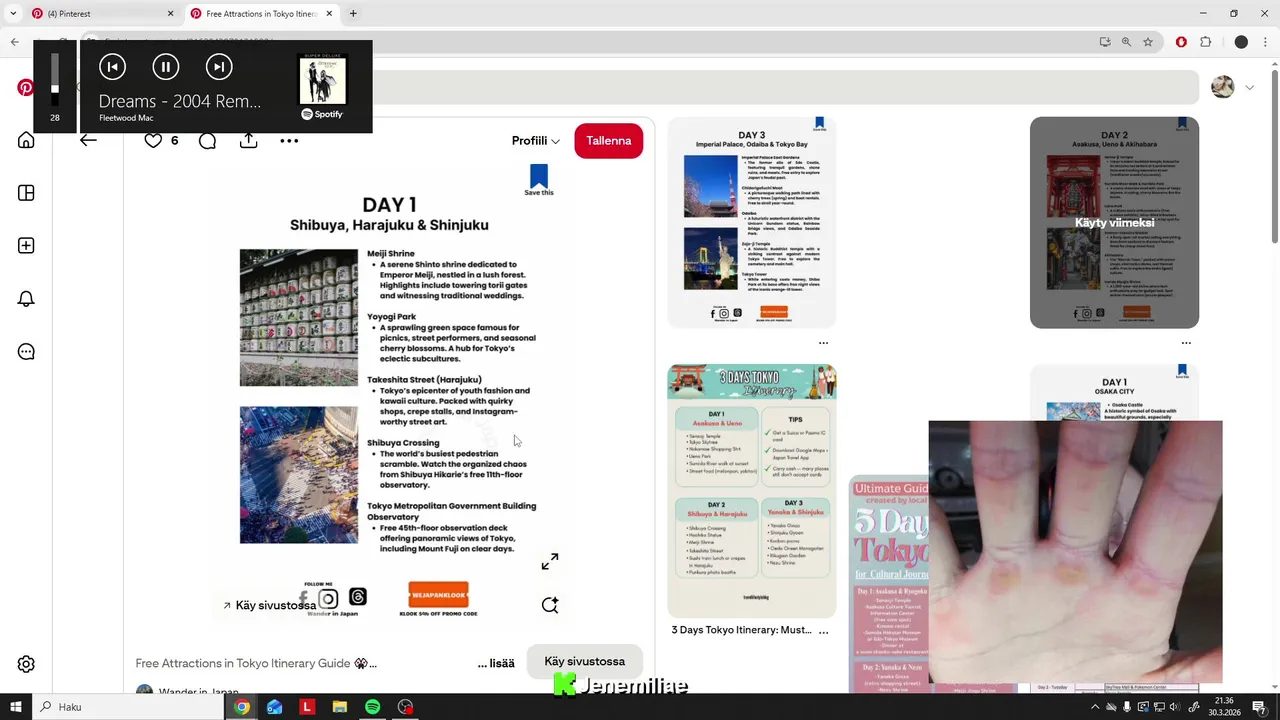Open the red browser extension icon

tap(1181, 42)
